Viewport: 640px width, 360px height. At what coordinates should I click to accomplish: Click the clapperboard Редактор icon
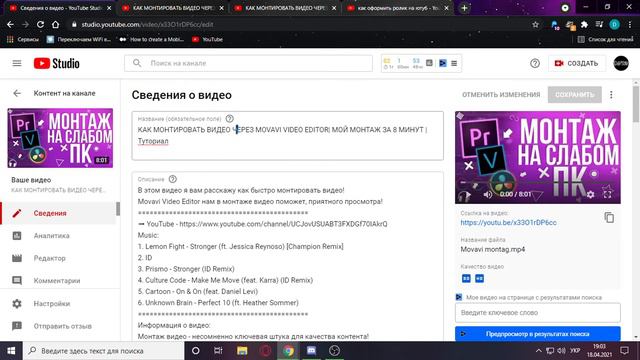tap(17, 258)
